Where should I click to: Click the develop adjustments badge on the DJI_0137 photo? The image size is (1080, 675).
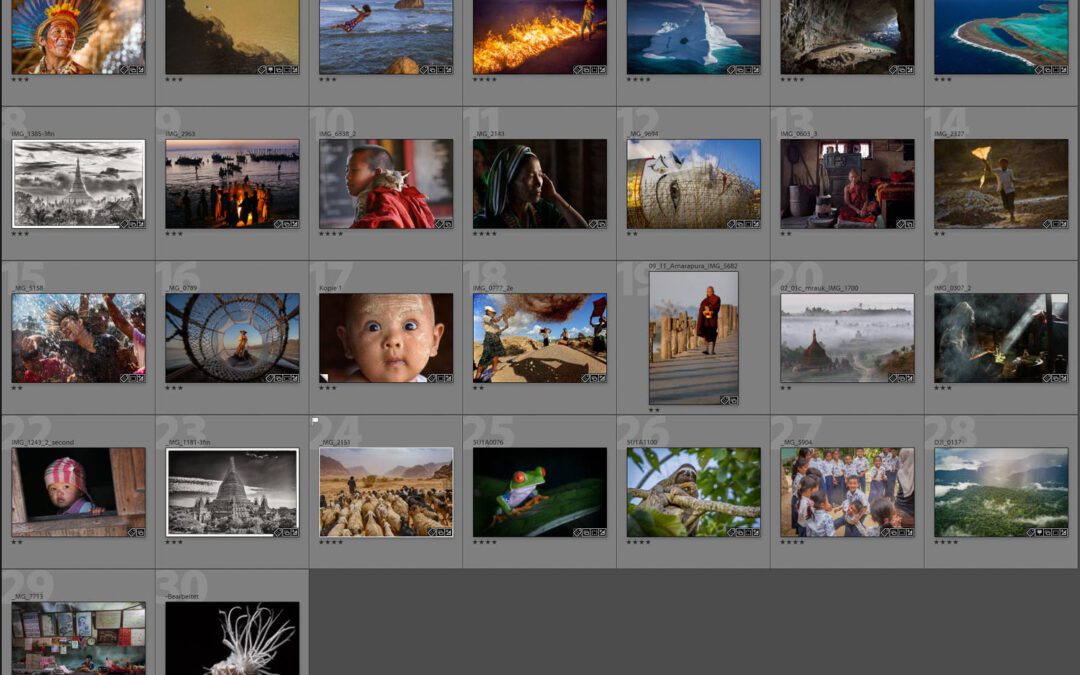coord(1063,532)
